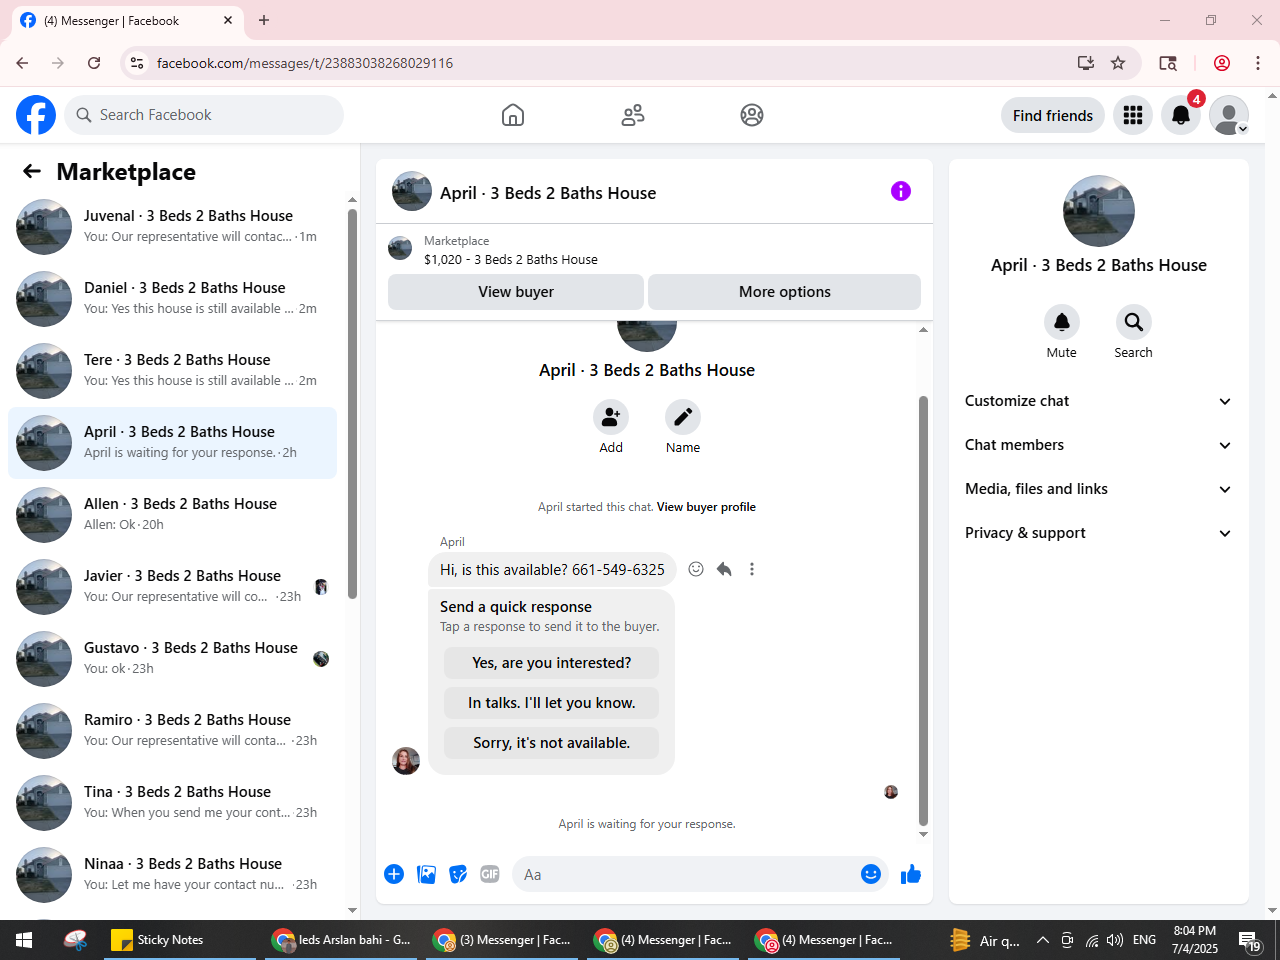Open a new browser tab
The height and width of the screenshot is (960, 1280).
tap(264, 20)
